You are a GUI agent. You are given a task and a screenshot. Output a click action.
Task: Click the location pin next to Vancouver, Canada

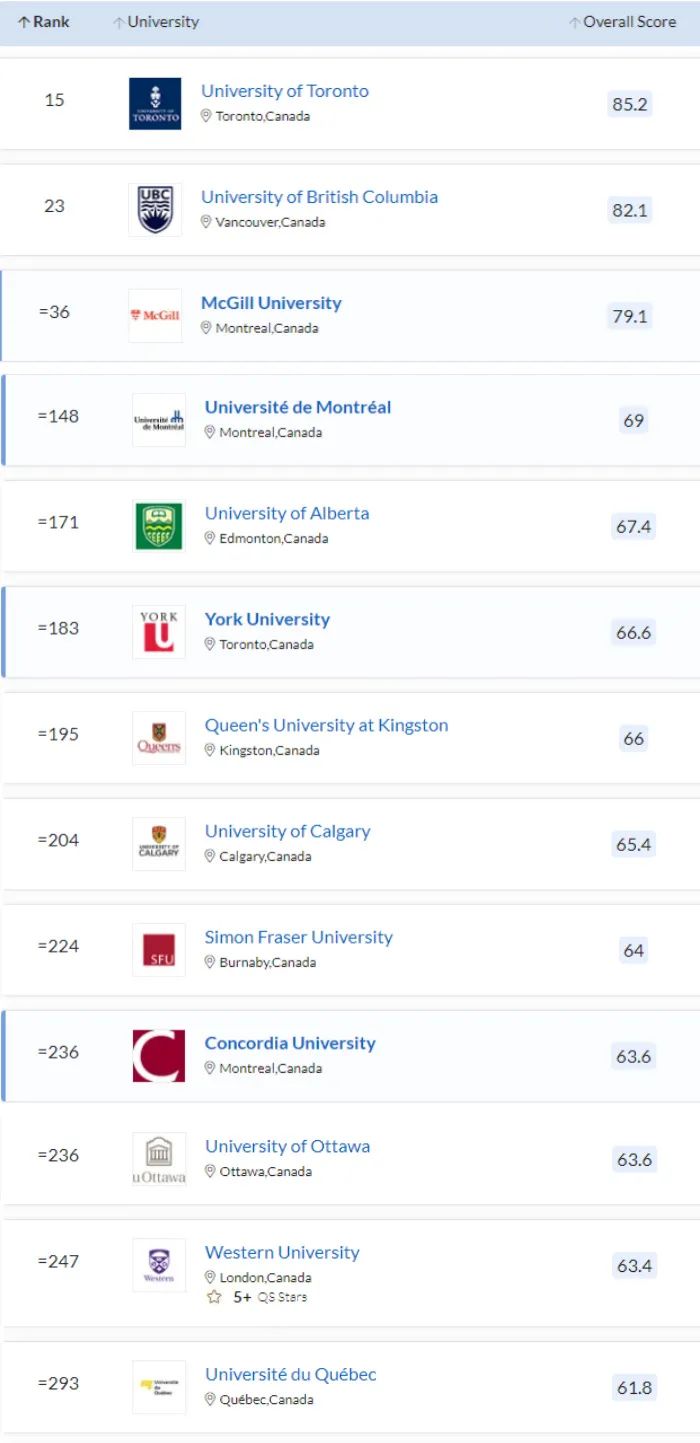coord(206,222)
